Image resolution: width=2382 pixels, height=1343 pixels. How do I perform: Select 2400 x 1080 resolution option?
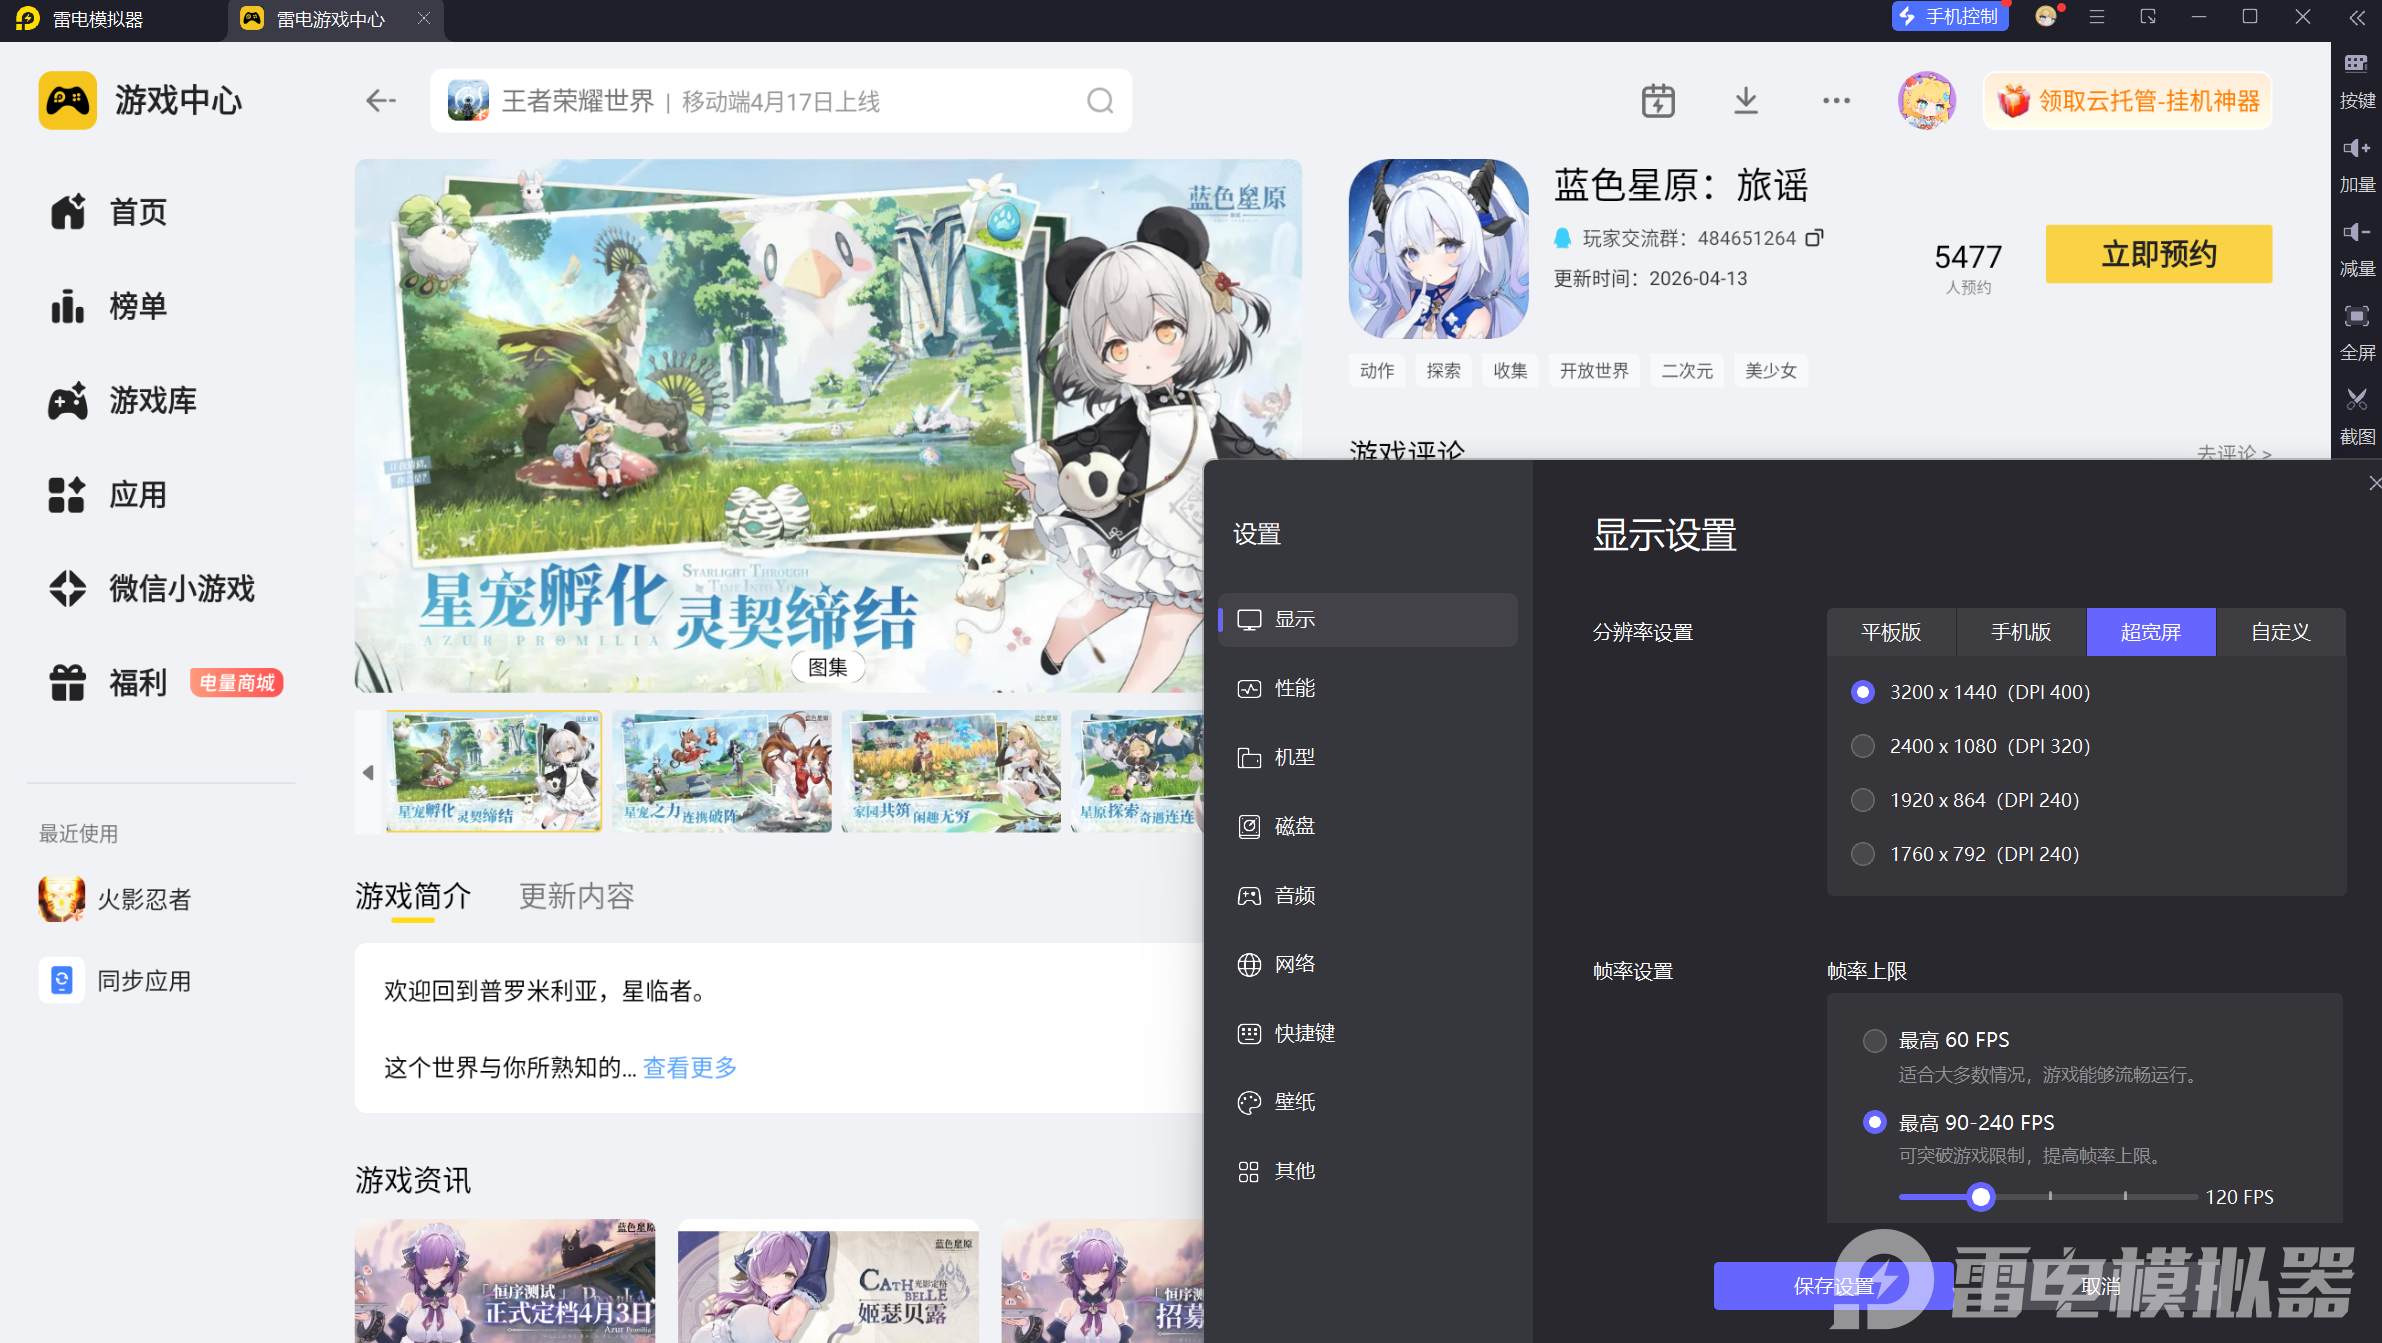(1863, 746)
